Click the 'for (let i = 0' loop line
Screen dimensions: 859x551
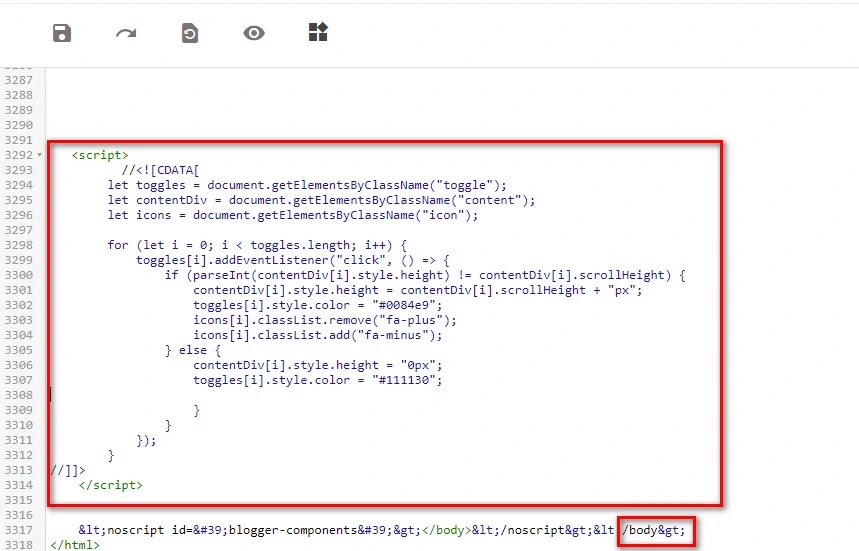pos(257,245)
